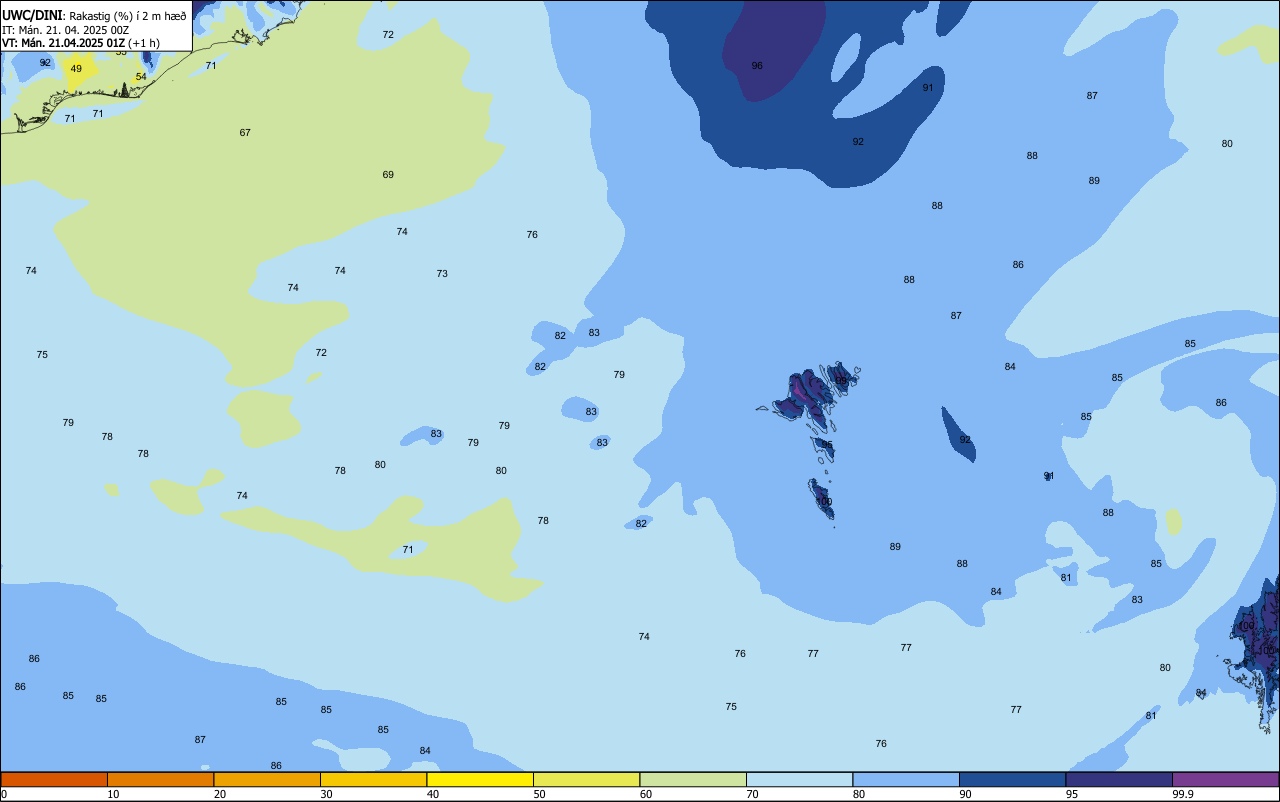Click the 70–80 pale blue legend swatch
1280x802 pixels.
pyautogui.click(x=799, y=779)
